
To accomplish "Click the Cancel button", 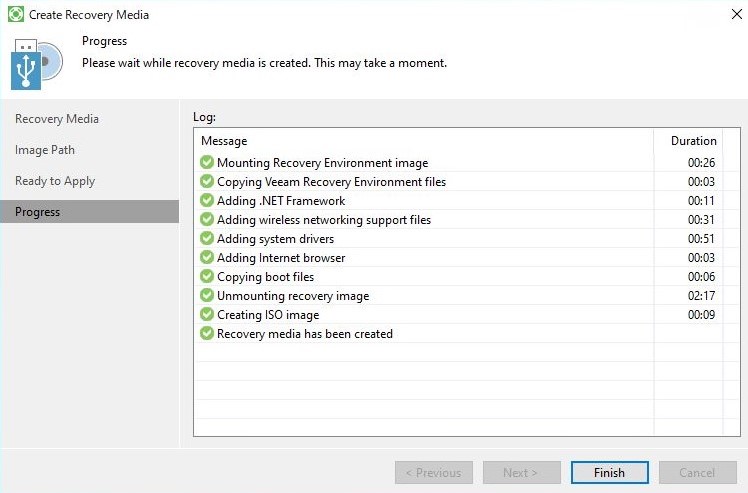I will (x=697, y=472).
